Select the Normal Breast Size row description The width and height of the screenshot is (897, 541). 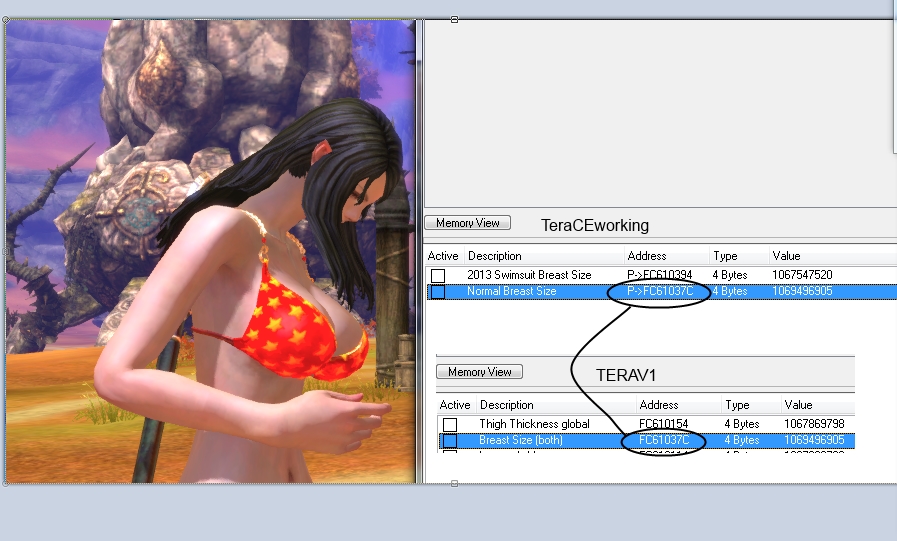tap(511, 292)
